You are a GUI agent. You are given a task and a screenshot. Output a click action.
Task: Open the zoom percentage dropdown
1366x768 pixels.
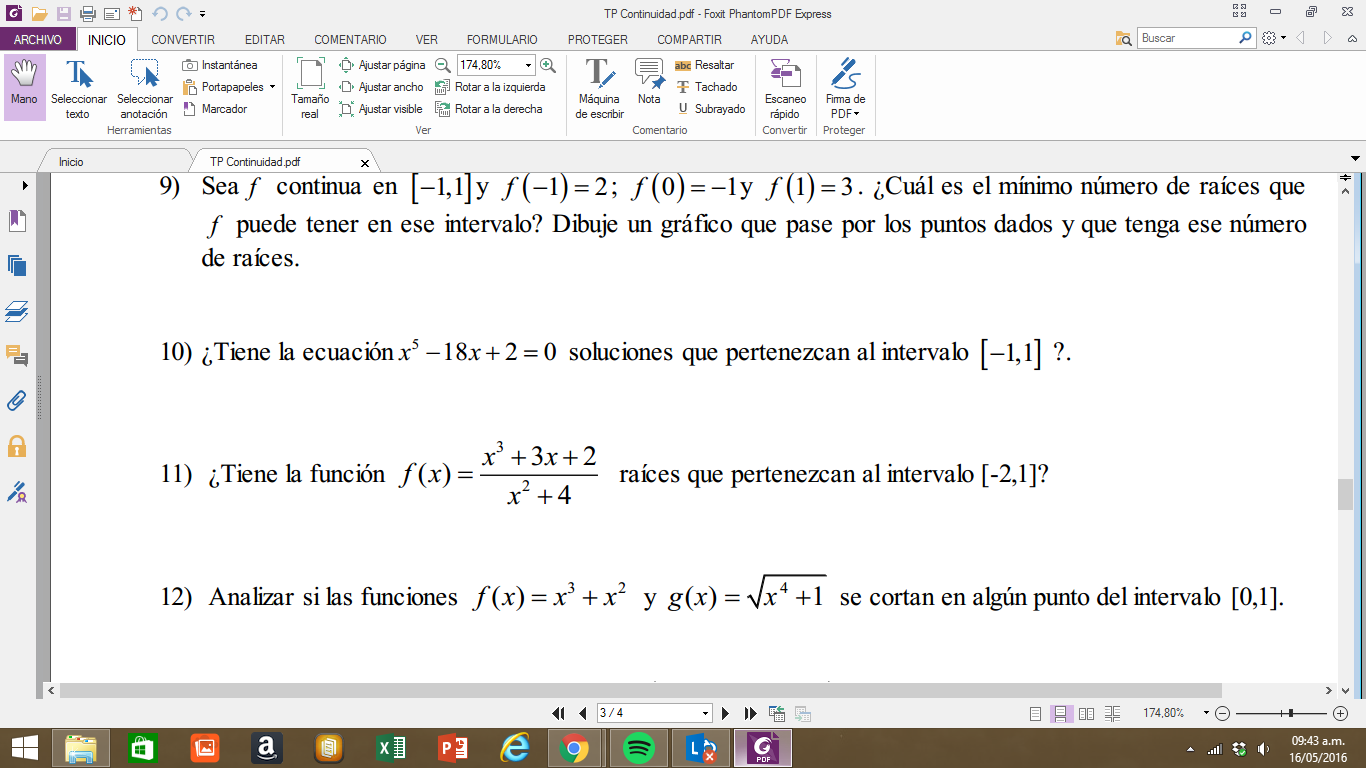(528, 65)
